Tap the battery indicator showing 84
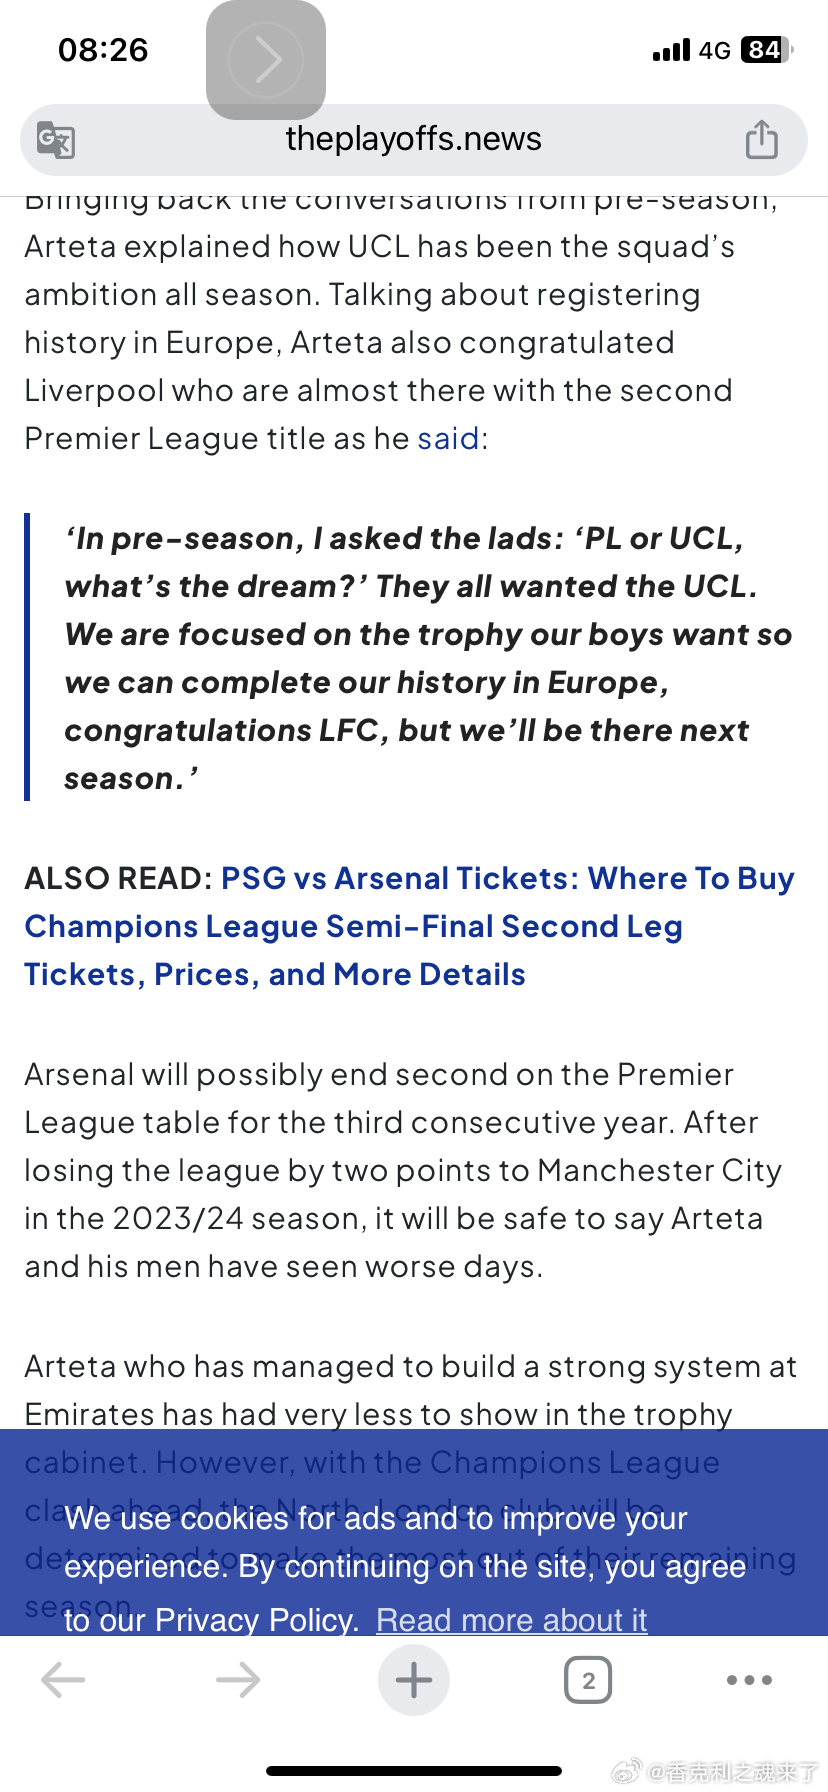The height and width of the screenshot is (1792, 828). click(766, 50)
